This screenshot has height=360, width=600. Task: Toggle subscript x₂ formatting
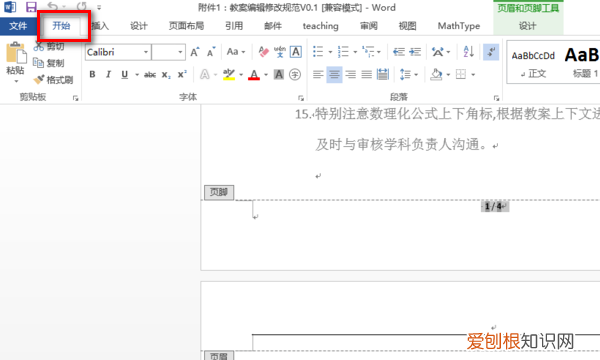166,75
